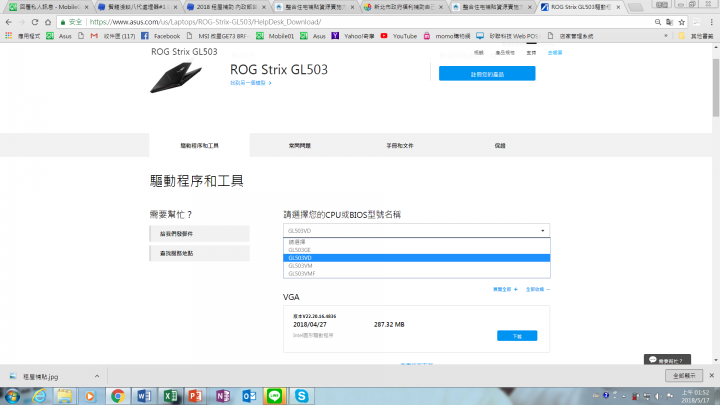Switch to the first MobileO browser tab
720x405 pixels.
(48, 7)
